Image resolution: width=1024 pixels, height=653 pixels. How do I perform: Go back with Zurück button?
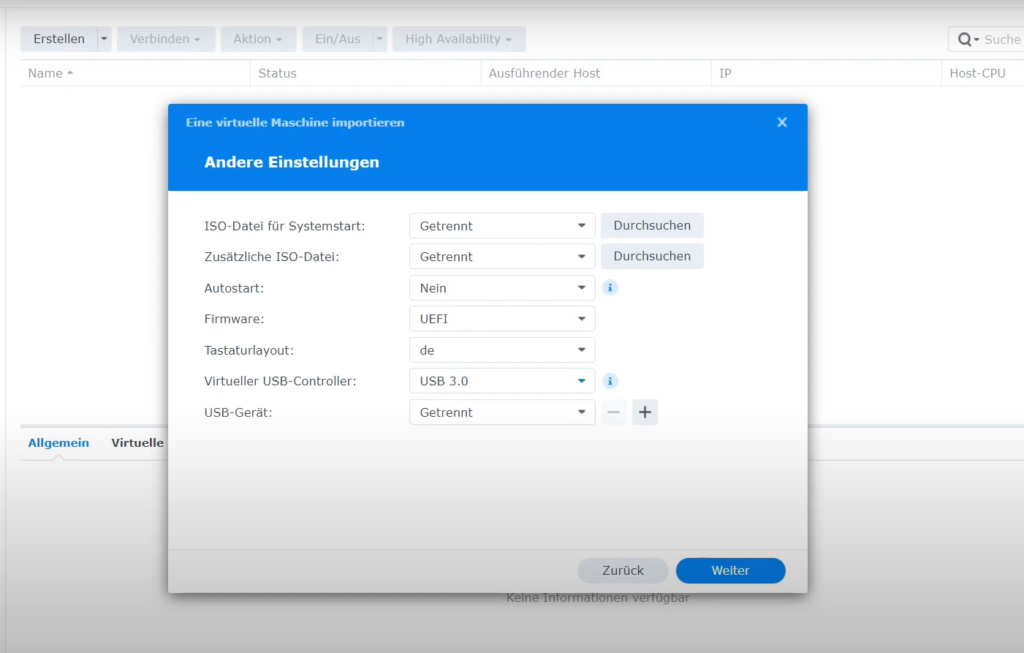pyautogui.click(x=623, y=570)
